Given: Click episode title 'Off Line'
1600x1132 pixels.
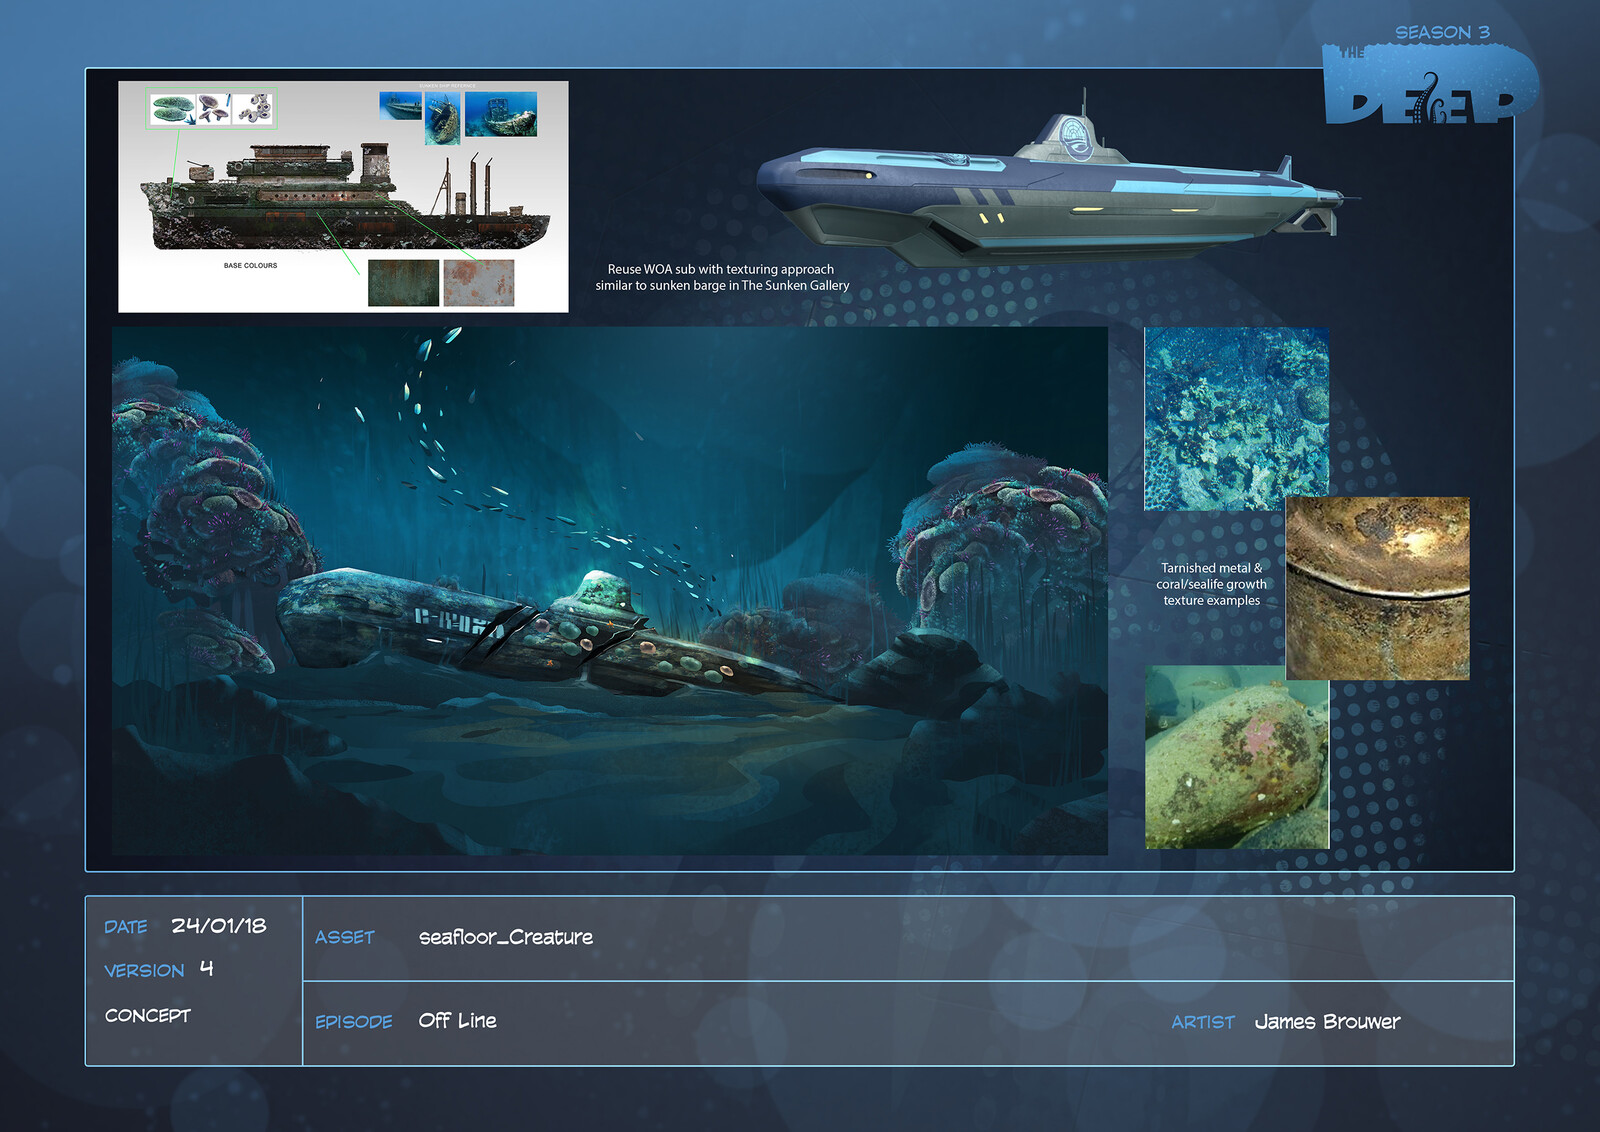Looking at the screenshot, I should click(x=458, y=1020).
